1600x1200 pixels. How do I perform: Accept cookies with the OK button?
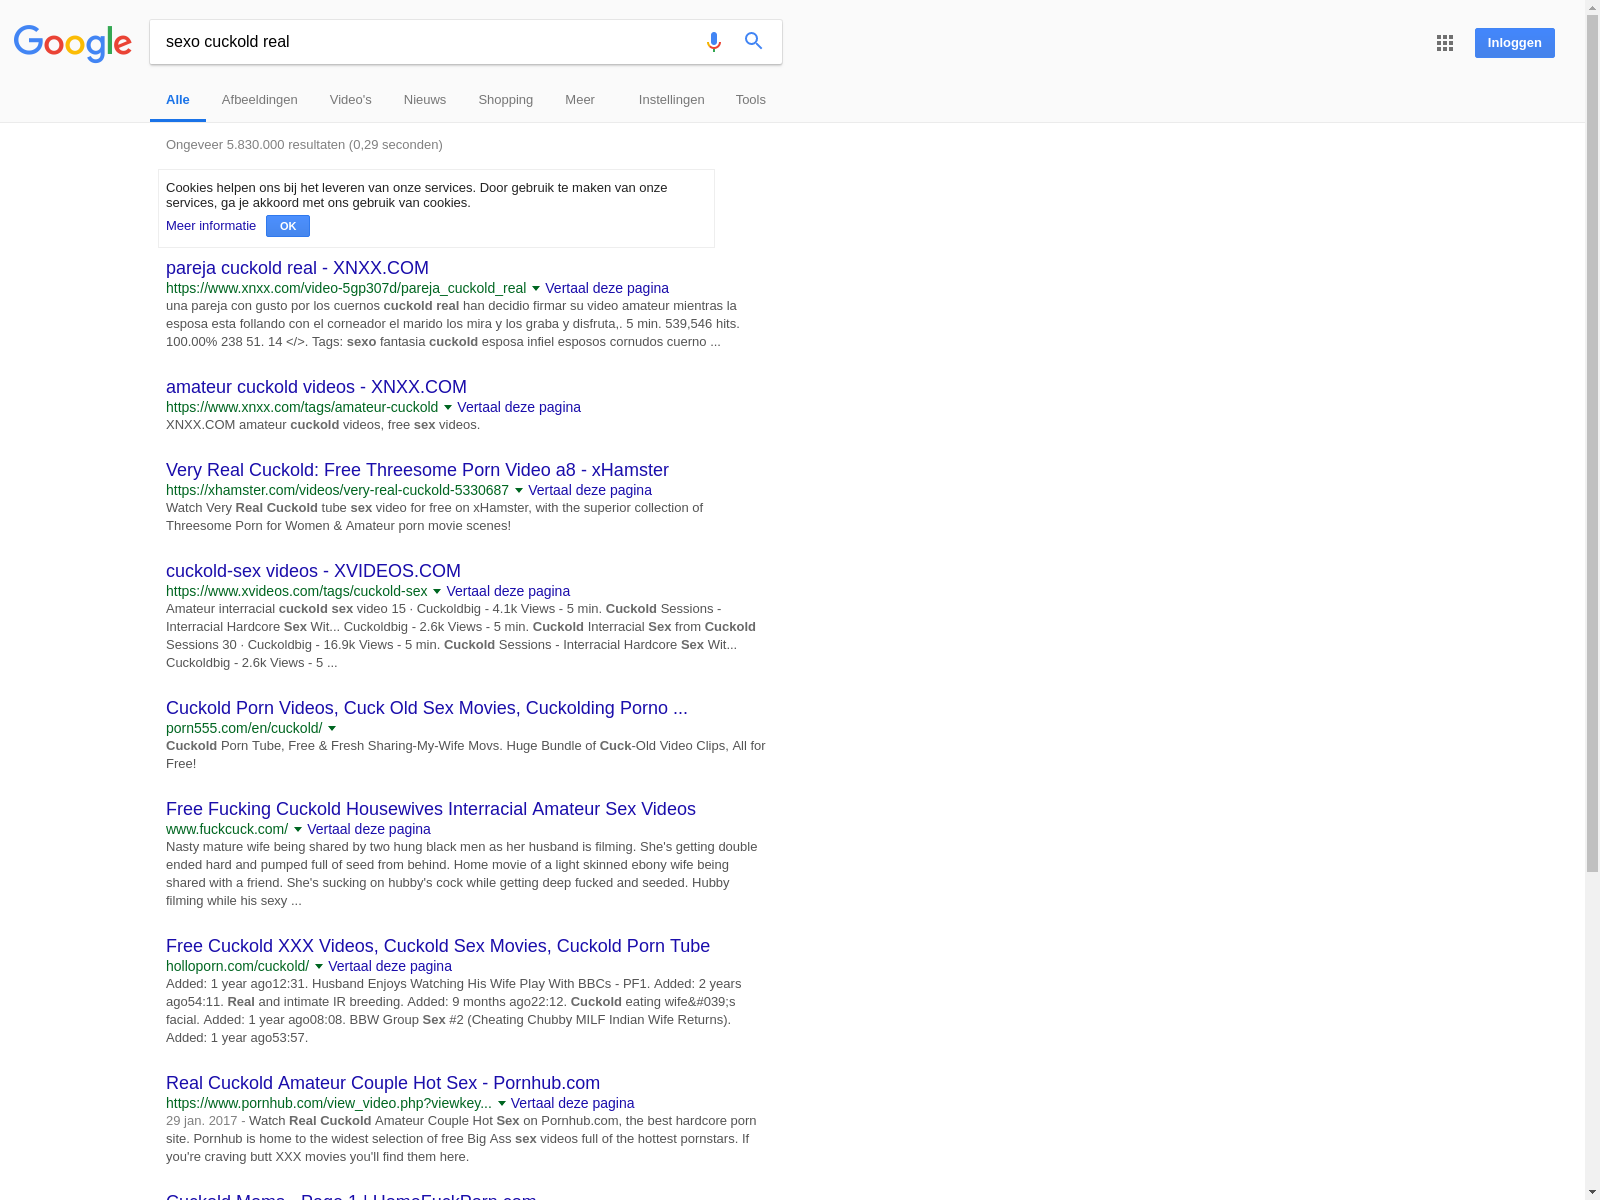pos(288,226)
